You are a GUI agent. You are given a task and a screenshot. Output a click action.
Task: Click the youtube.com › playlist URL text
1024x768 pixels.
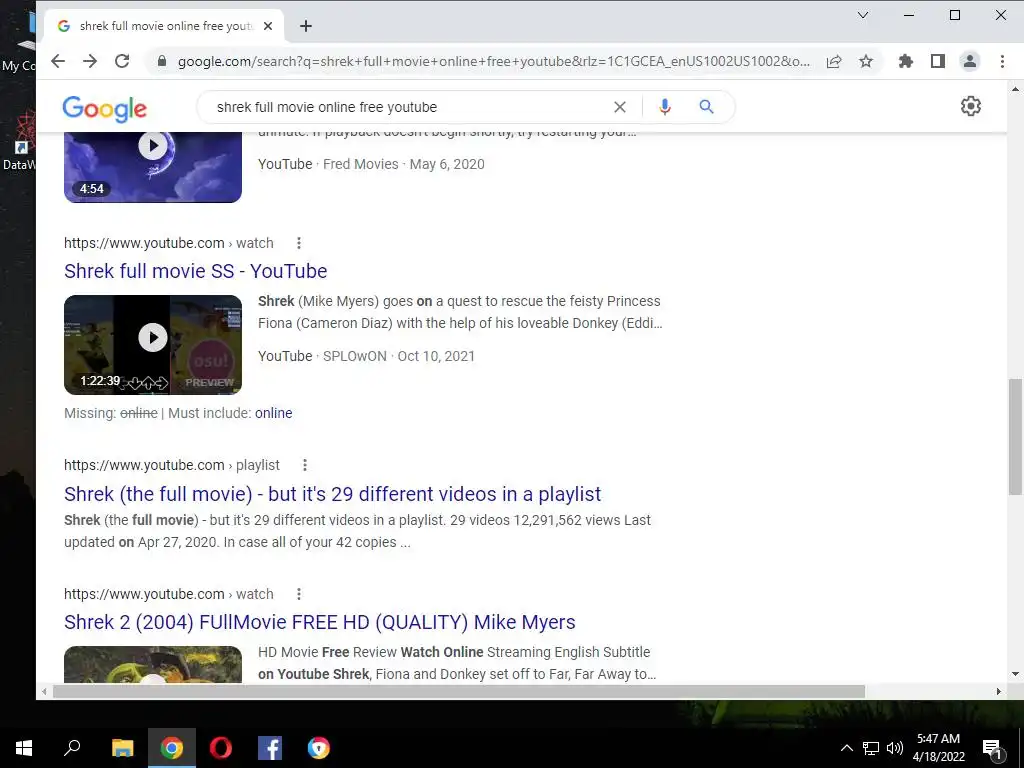click(x=172, y=465)
